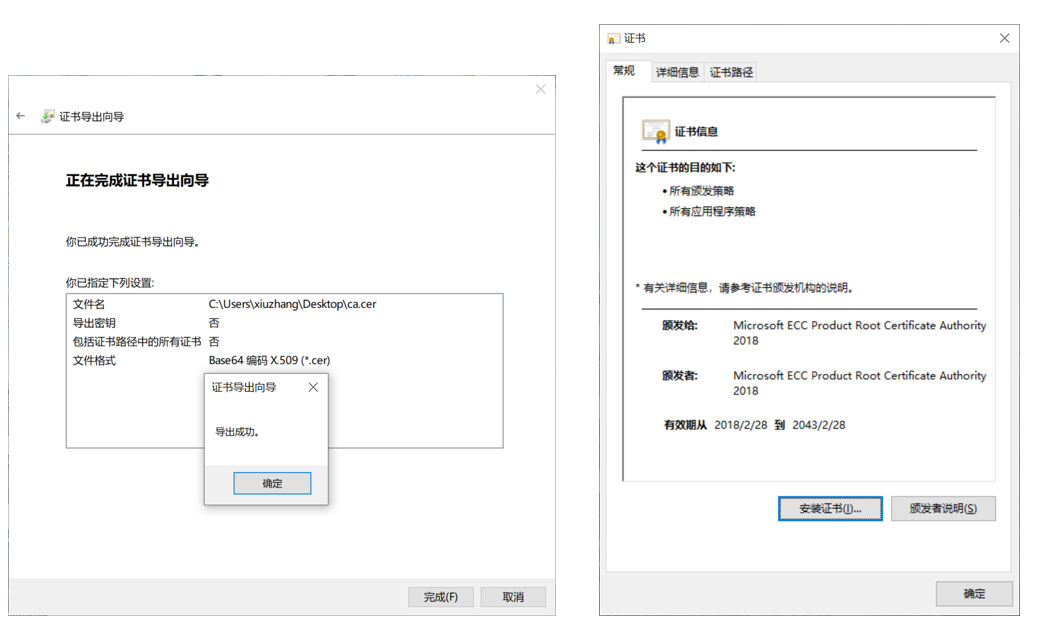The width and height of the screenshot is (1039, 636).
Task: Click the 你已指定下列设置 label
Action: (109, 283)
